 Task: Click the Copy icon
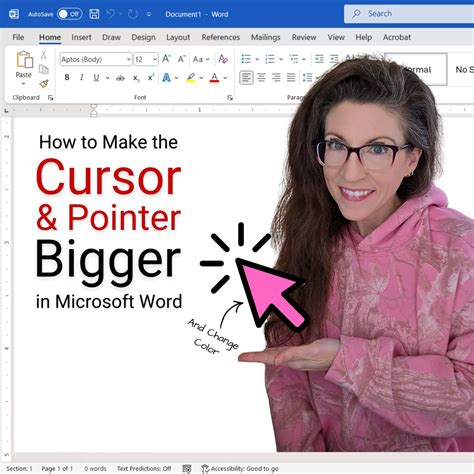(44, 69)
